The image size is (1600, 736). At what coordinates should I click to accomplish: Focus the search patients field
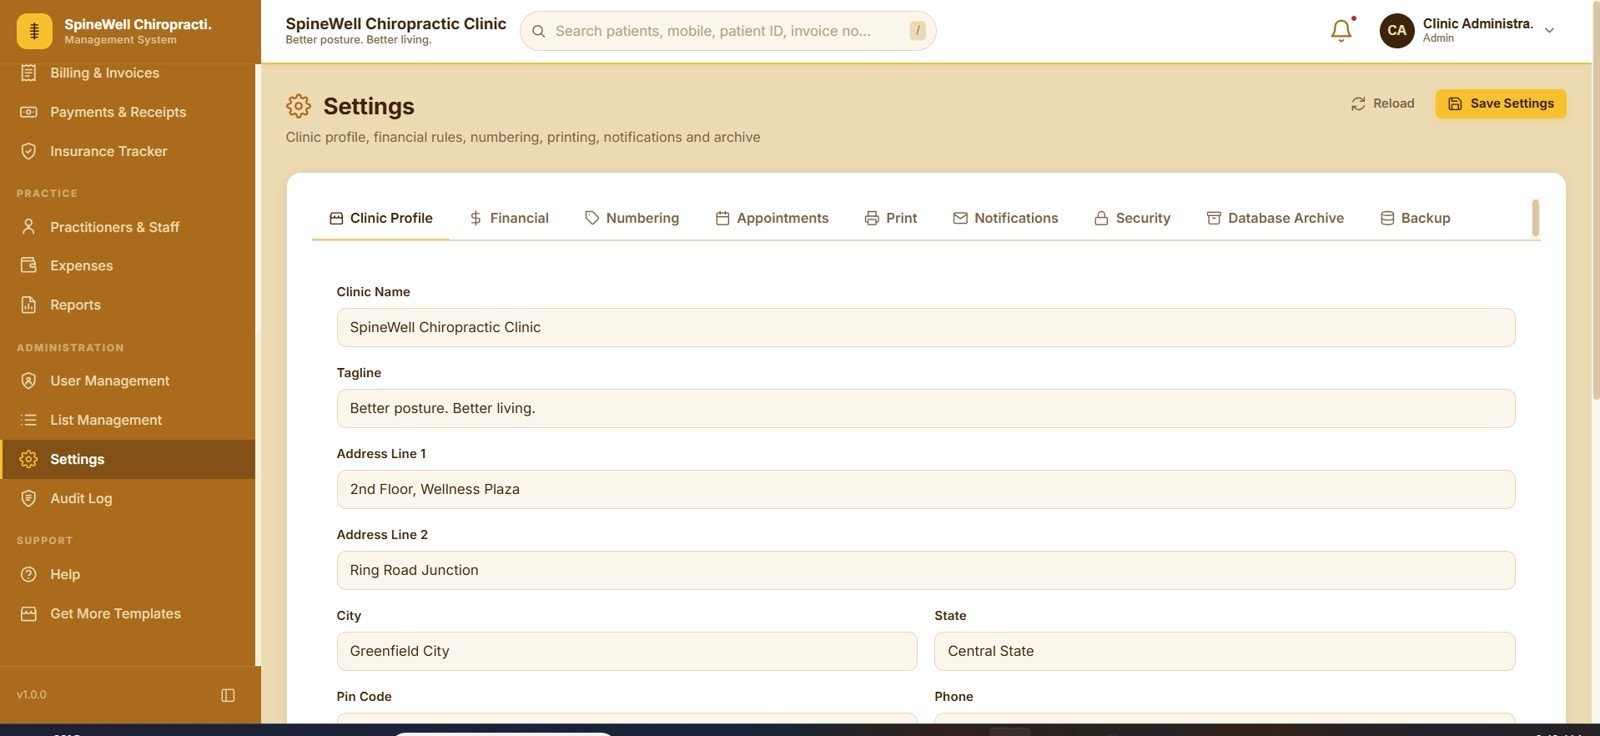[728, 31]
